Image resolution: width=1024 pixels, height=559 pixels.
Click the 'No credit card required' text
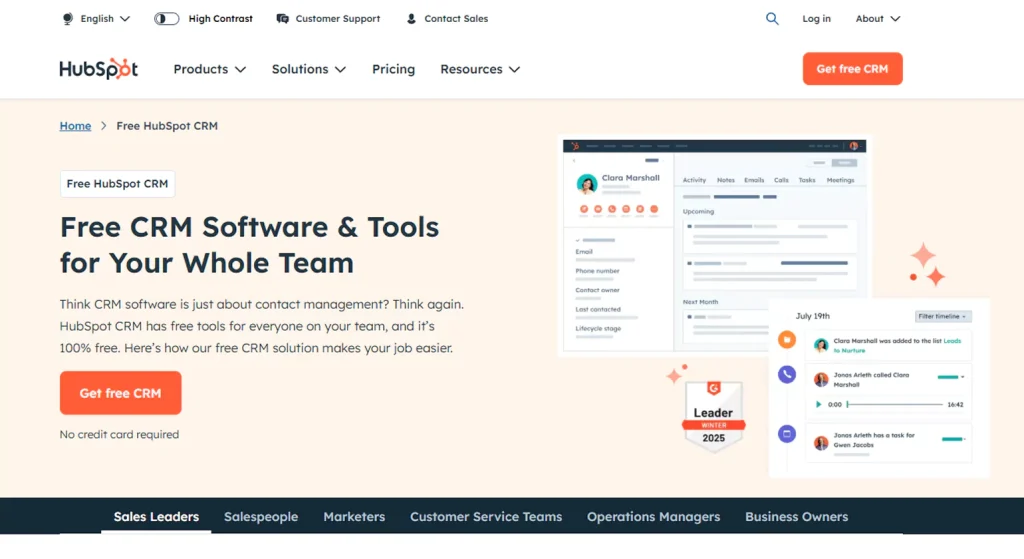point(119,434)
